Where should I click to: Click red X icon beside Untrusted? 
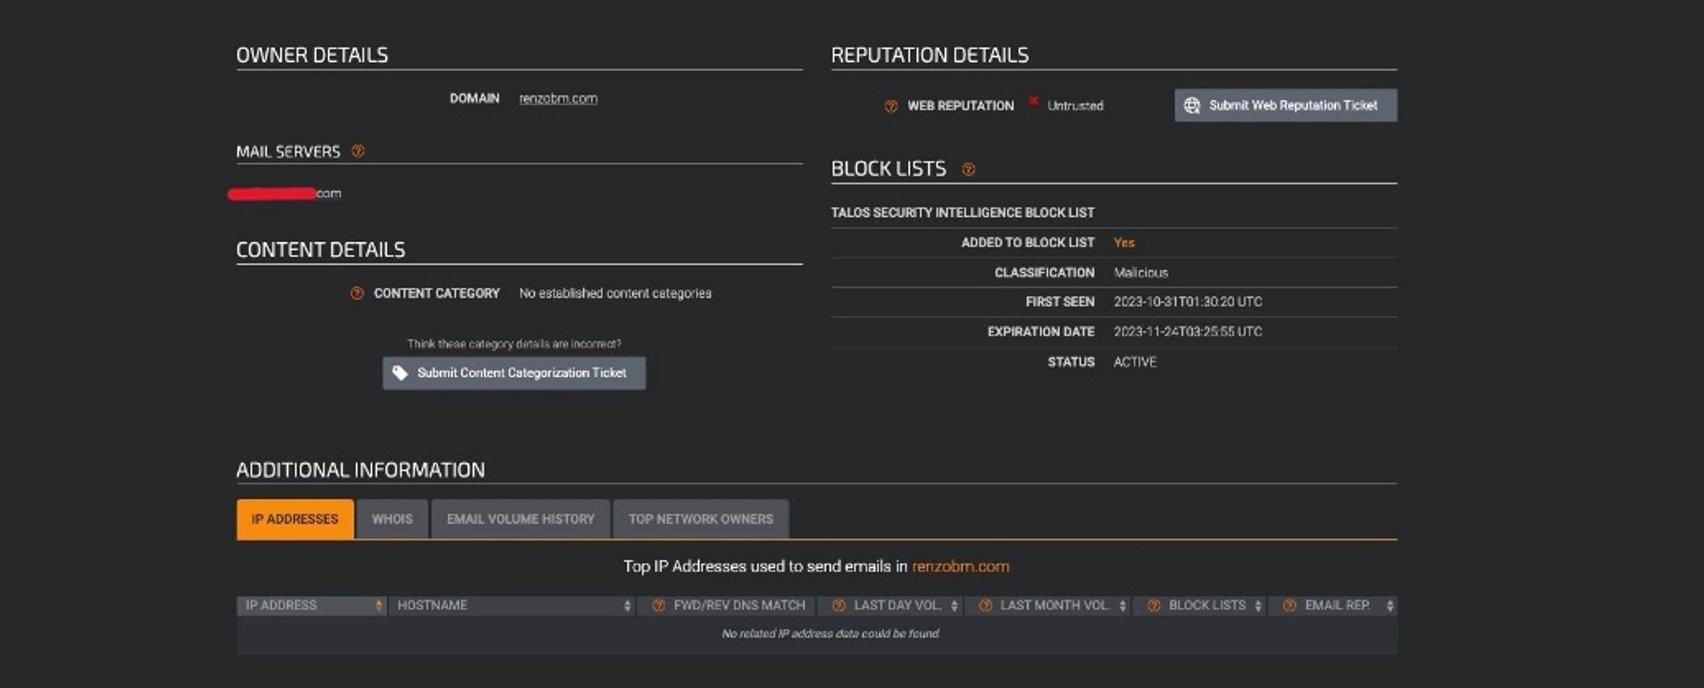pyautogui.click(x=1033, y=102)
